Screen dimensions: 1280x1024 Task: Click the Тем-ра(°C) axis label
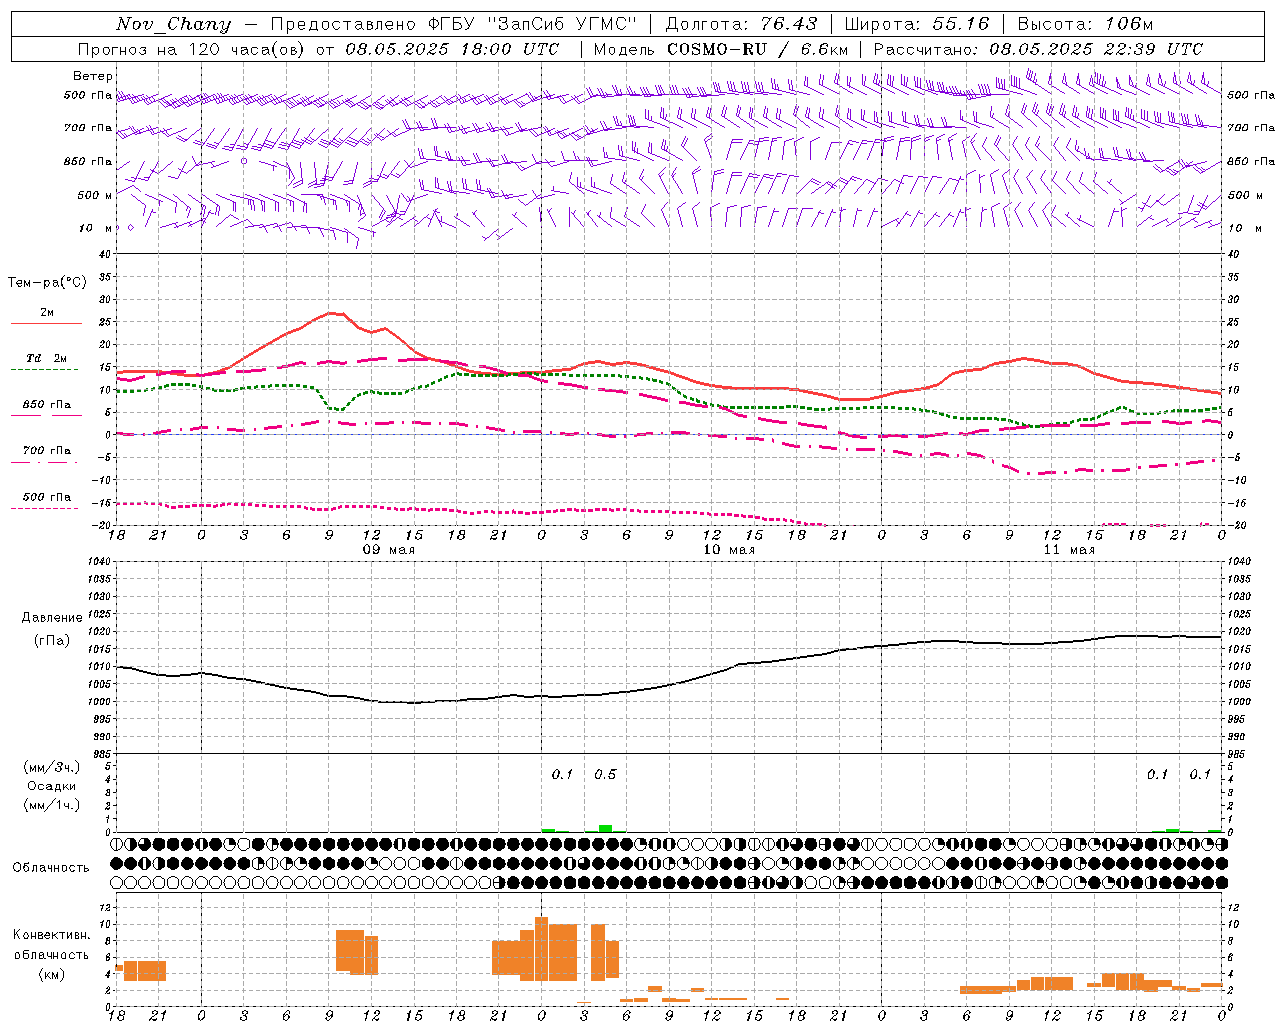click(47, 283)
